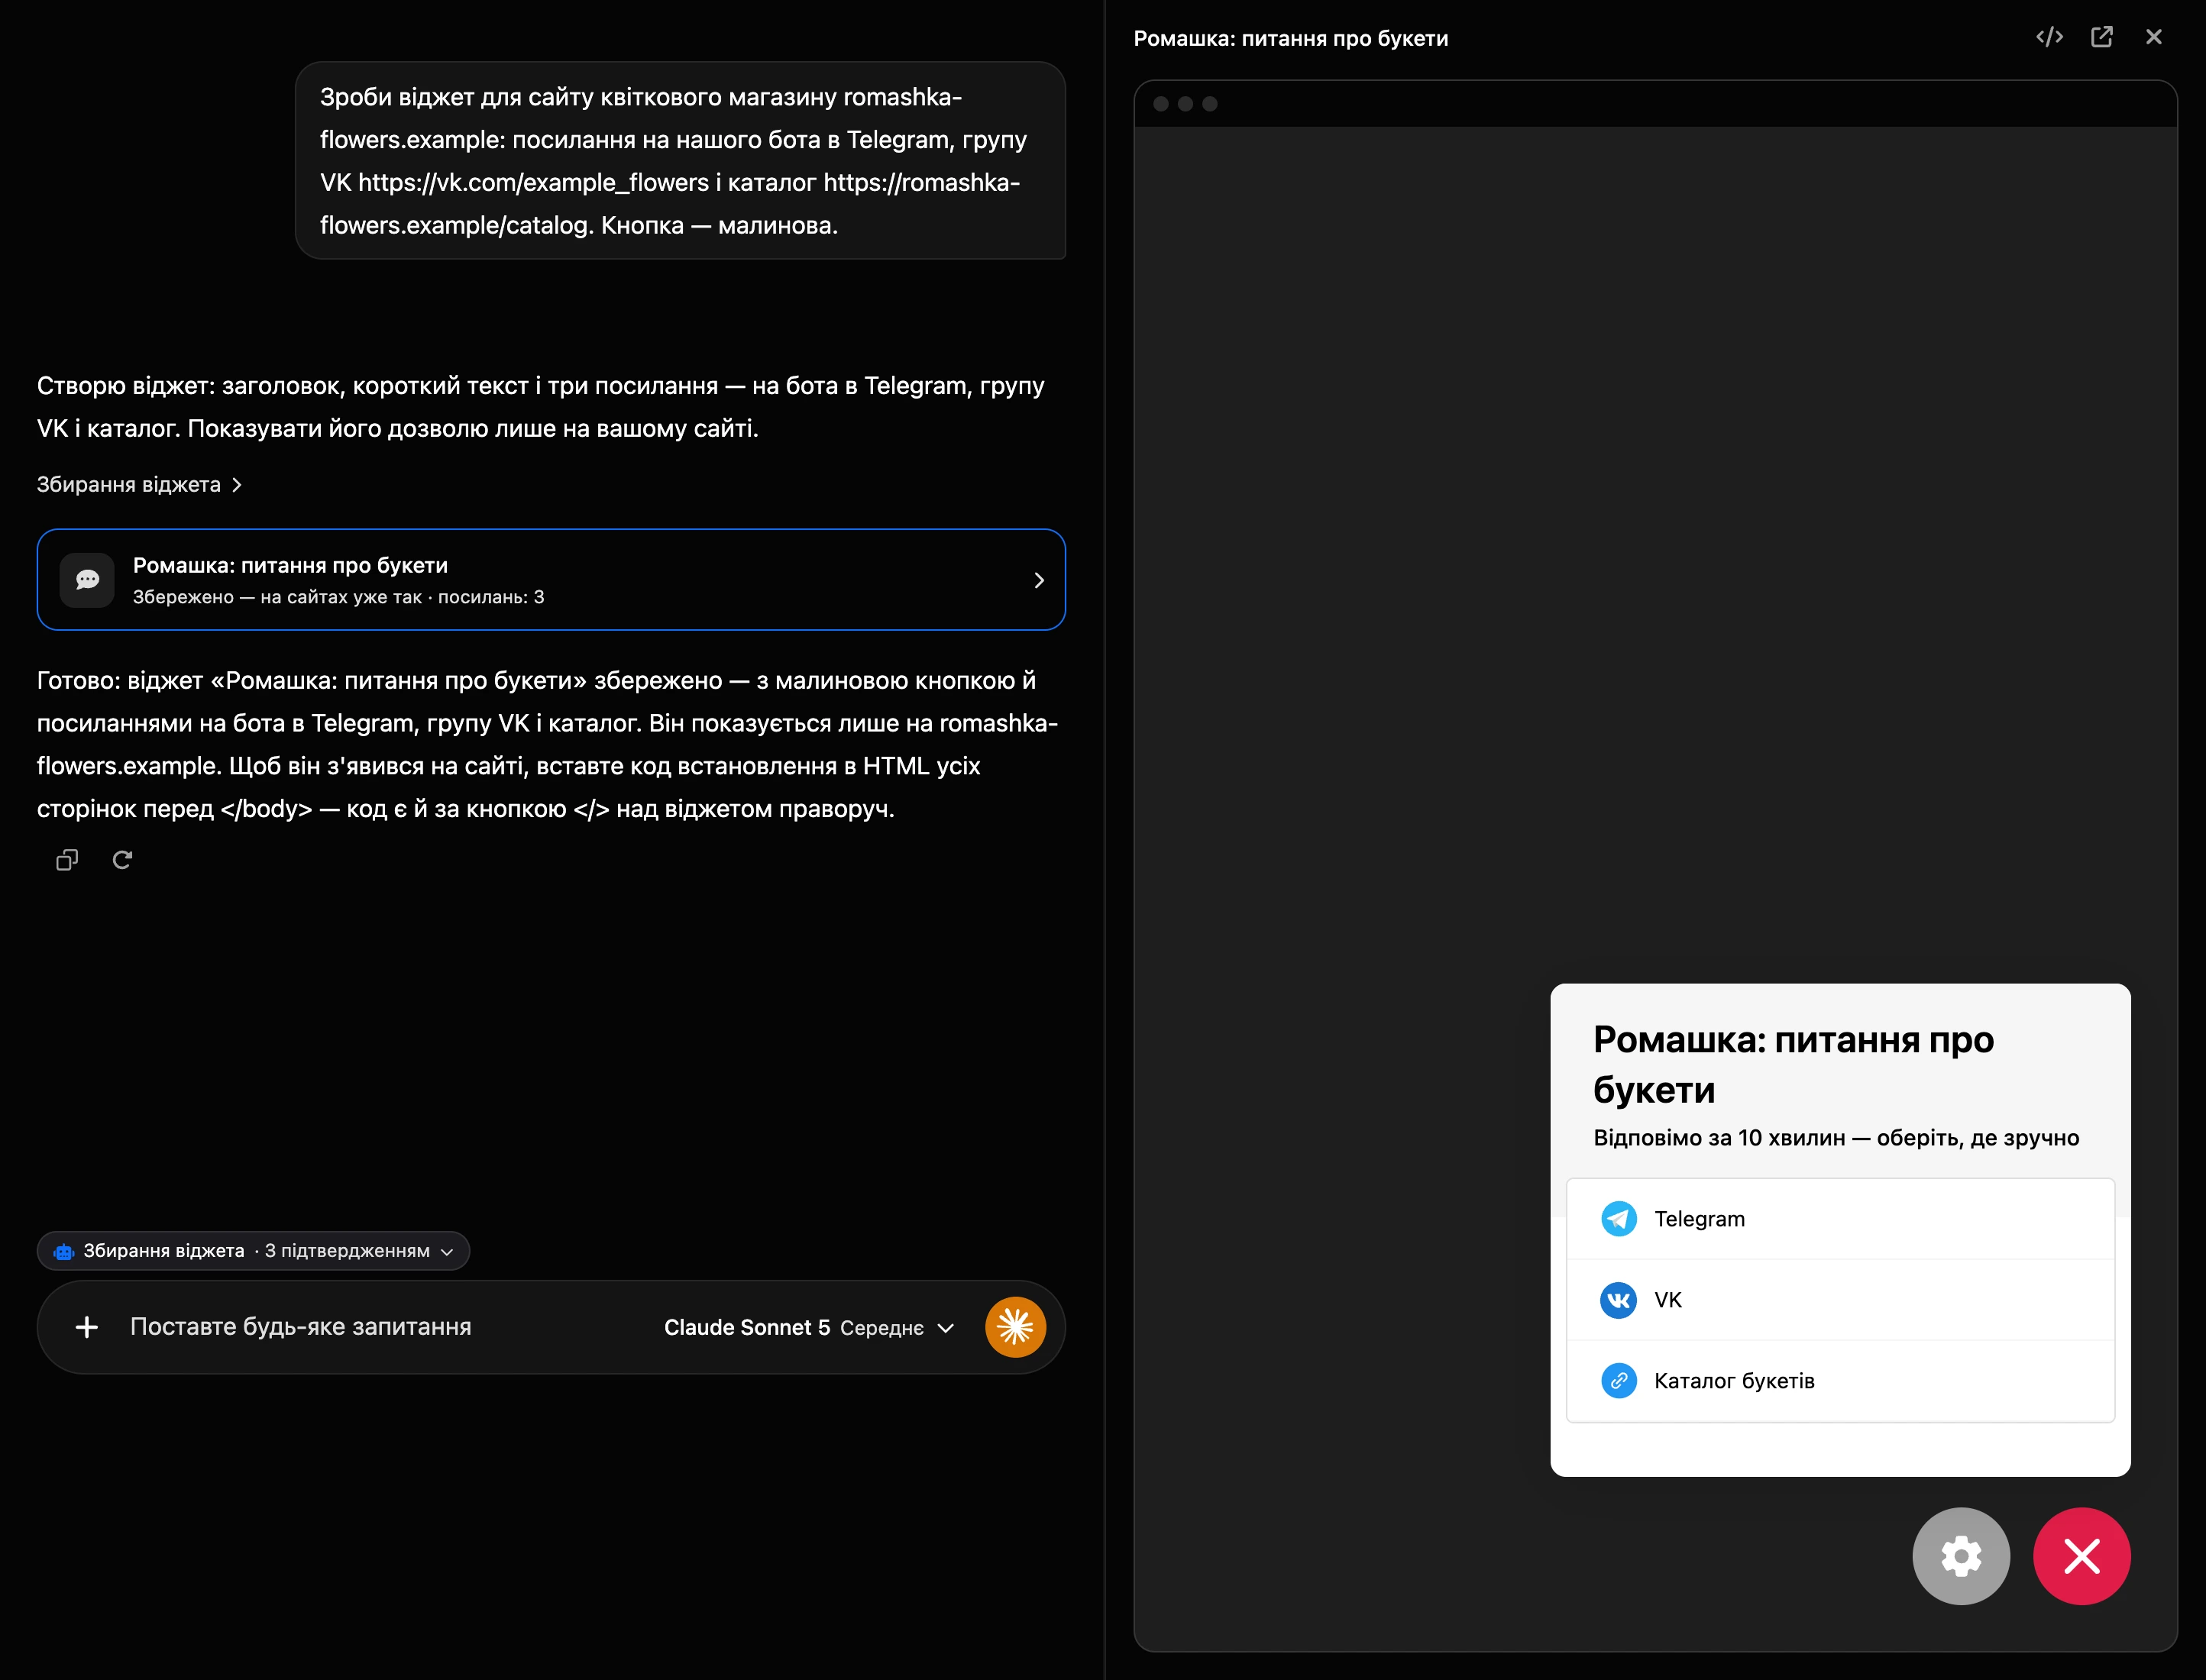This screenshot has height=1680, width=2206.
Task: Click the plus attachment icon in input
Action: point(87,1327)
